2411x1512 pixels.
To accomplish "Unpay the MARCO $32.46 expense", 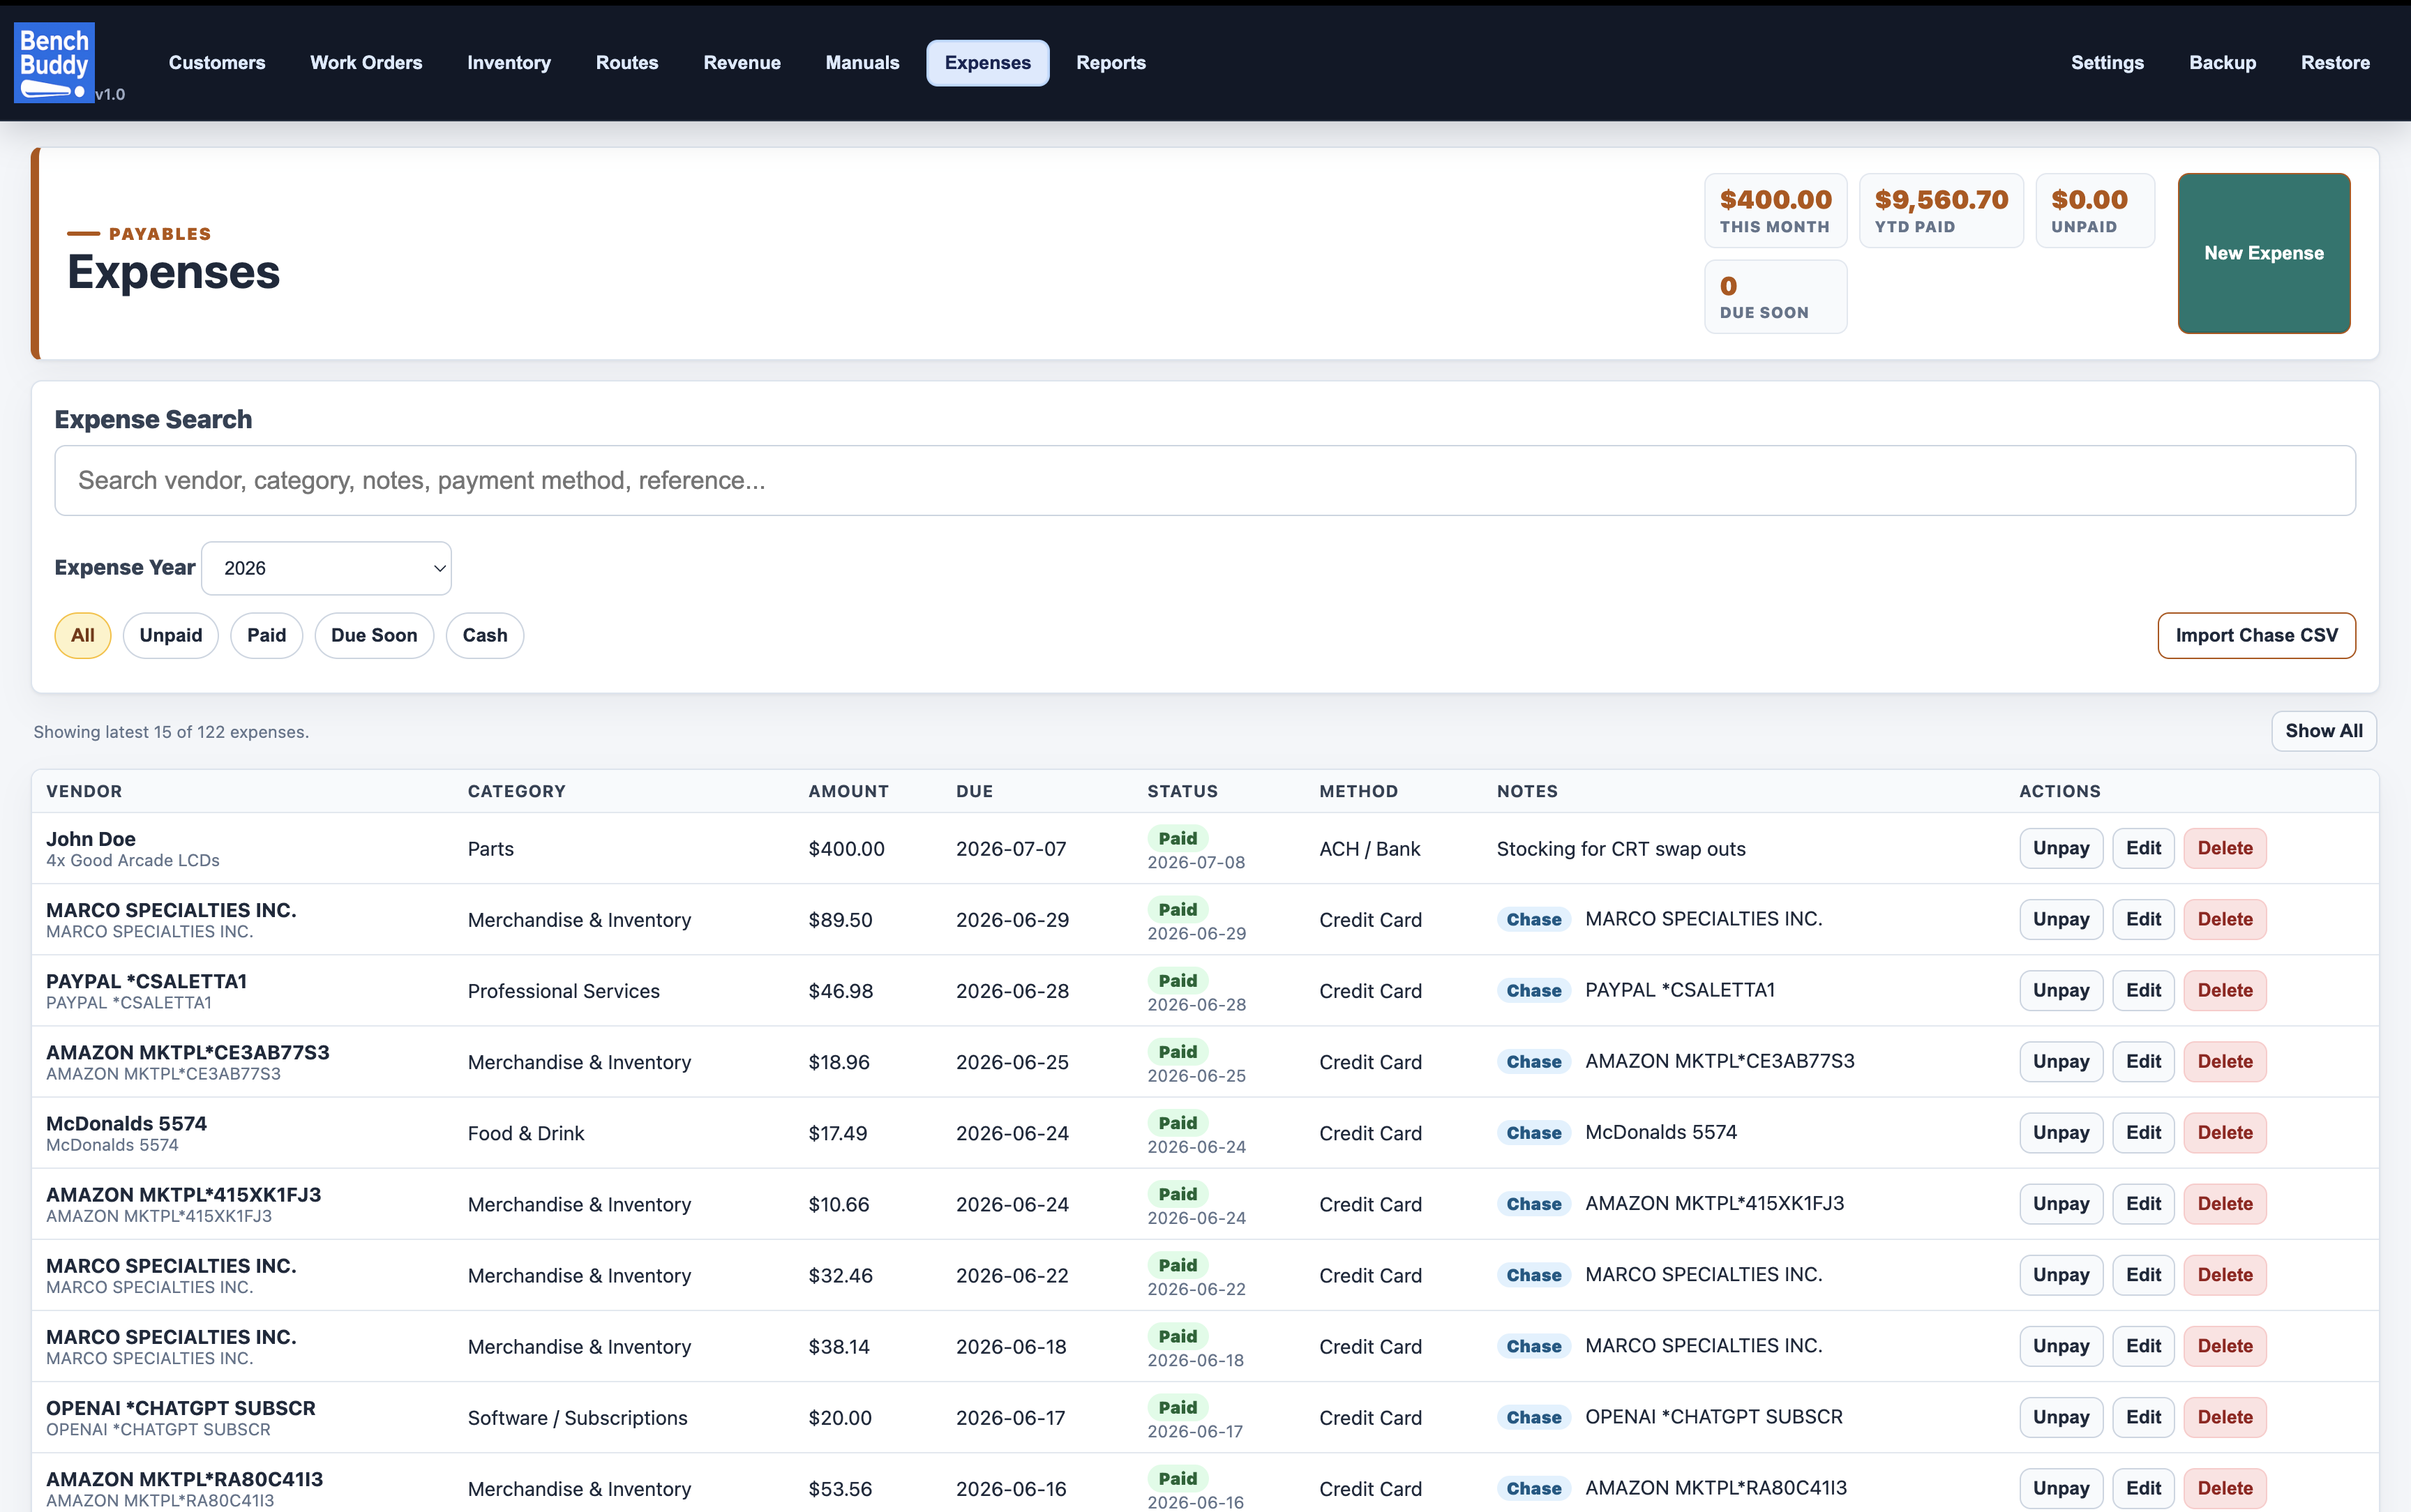I will [x=2061, y=1274].
